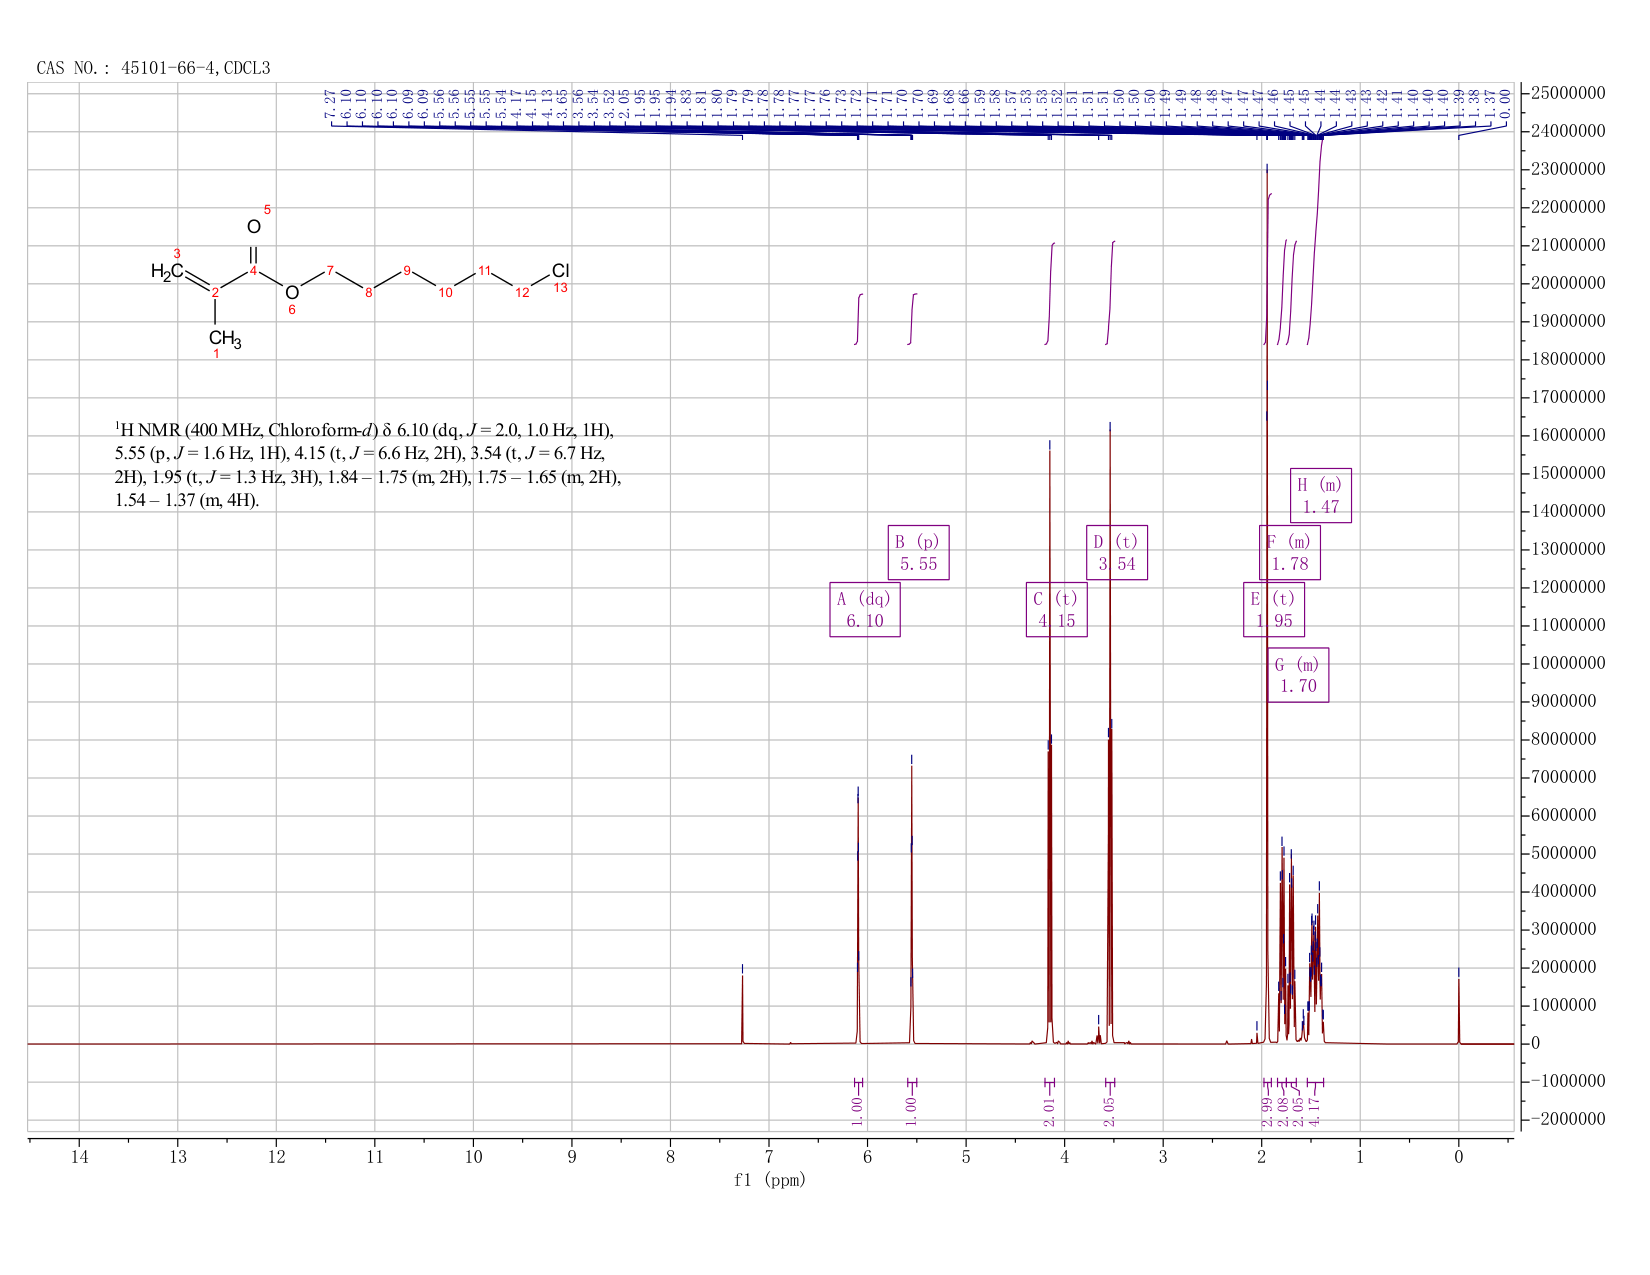Click the ester O atom labeled 6
The width and height of the screenshot is (1650, 1275).
point(292,292)
